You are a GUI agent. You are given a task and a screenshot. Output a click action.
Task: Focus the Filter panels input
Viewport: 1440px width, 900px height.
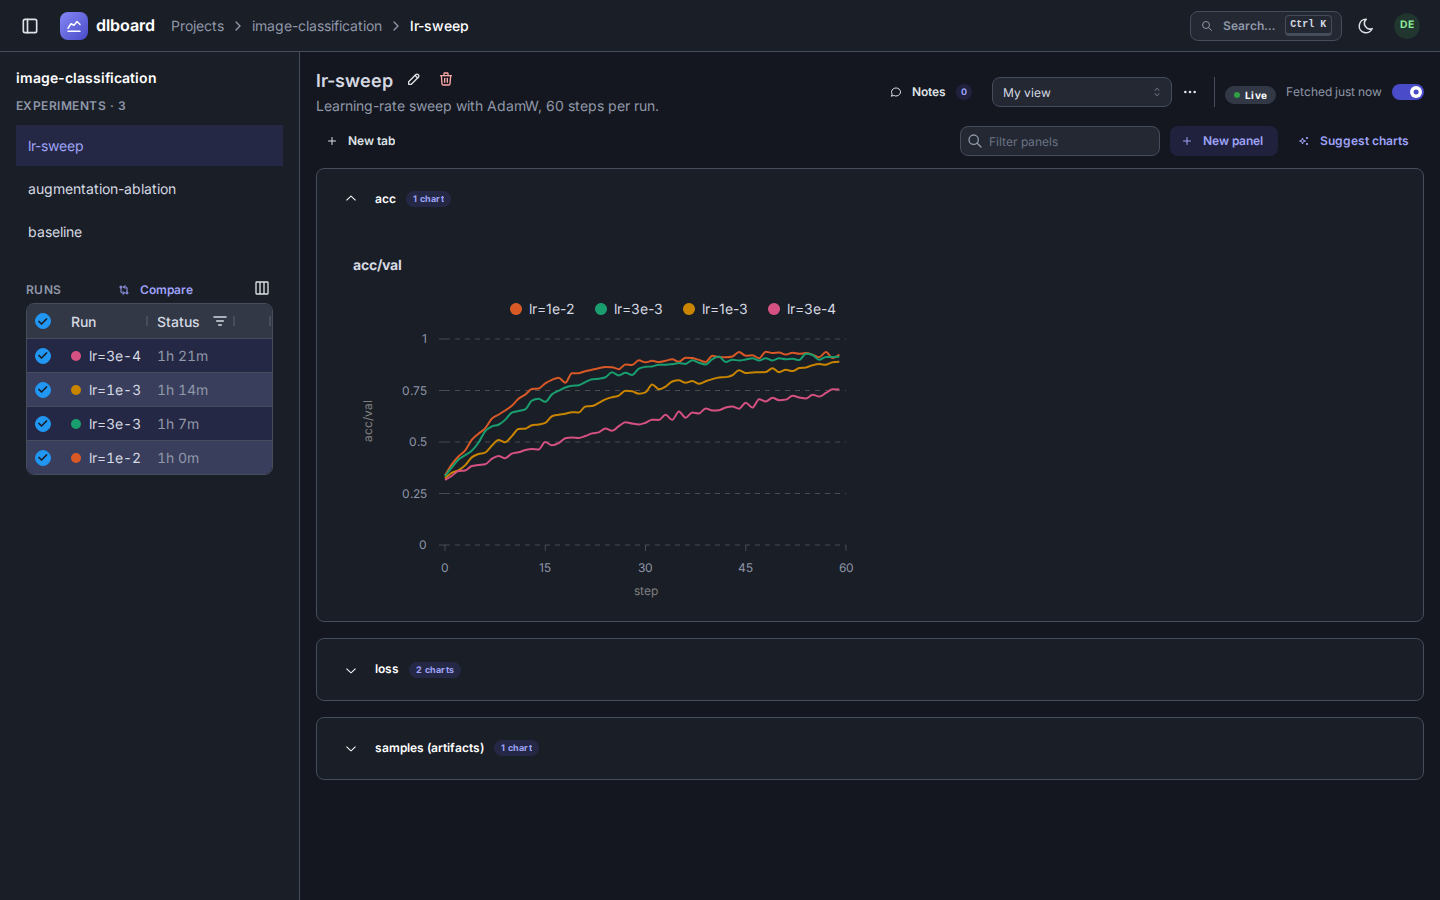coord(1060,141)
